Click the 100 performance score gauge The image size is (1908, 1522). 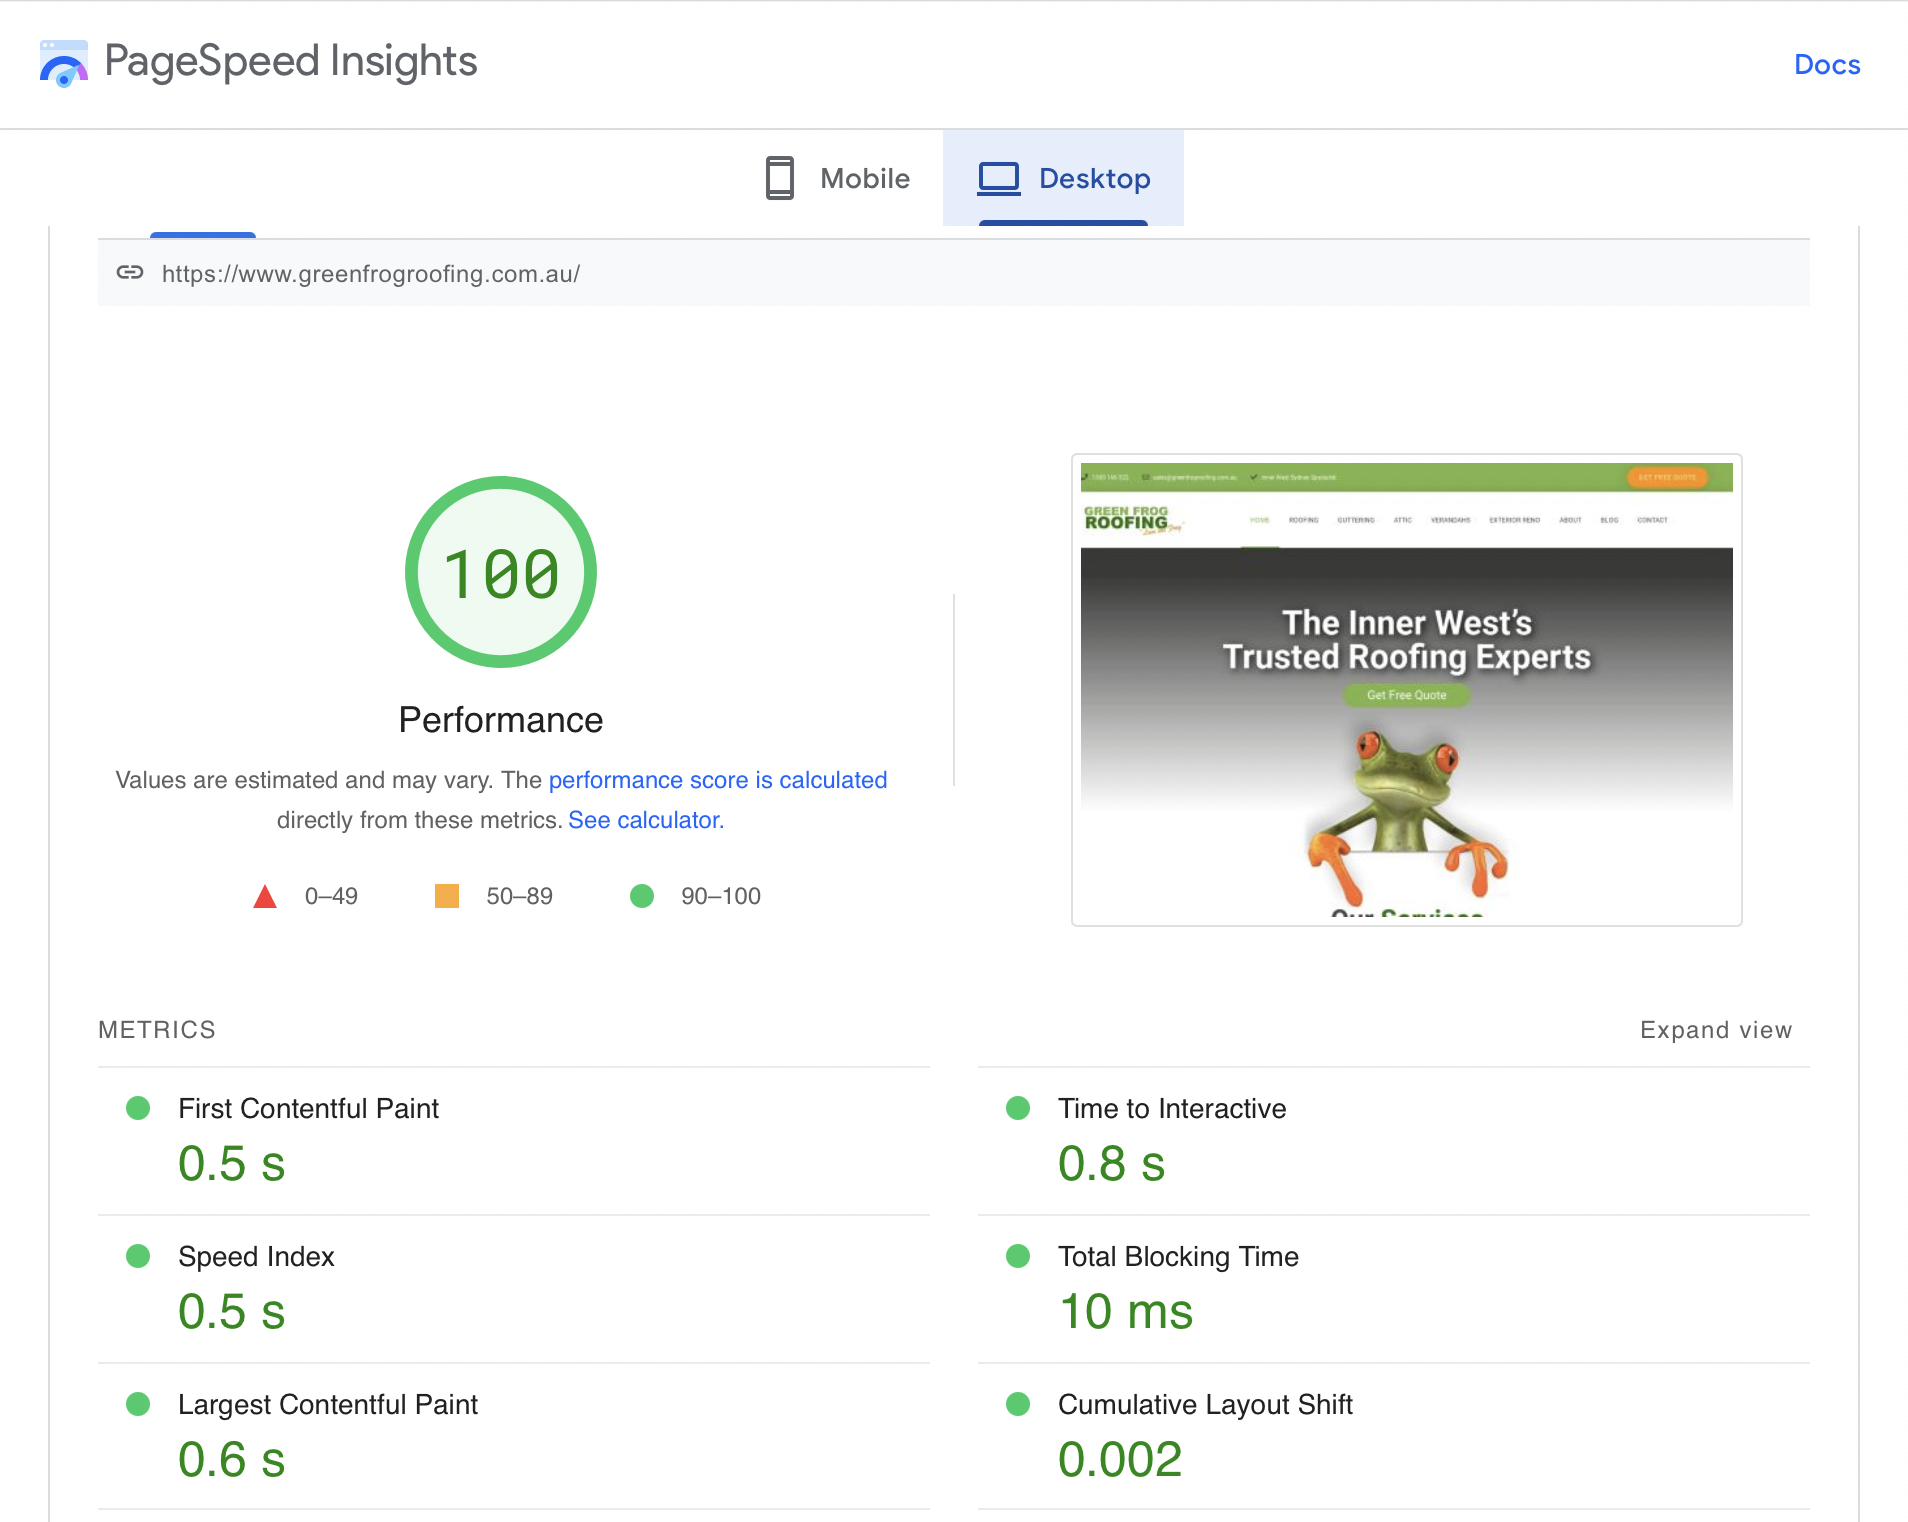pos(501,572)
